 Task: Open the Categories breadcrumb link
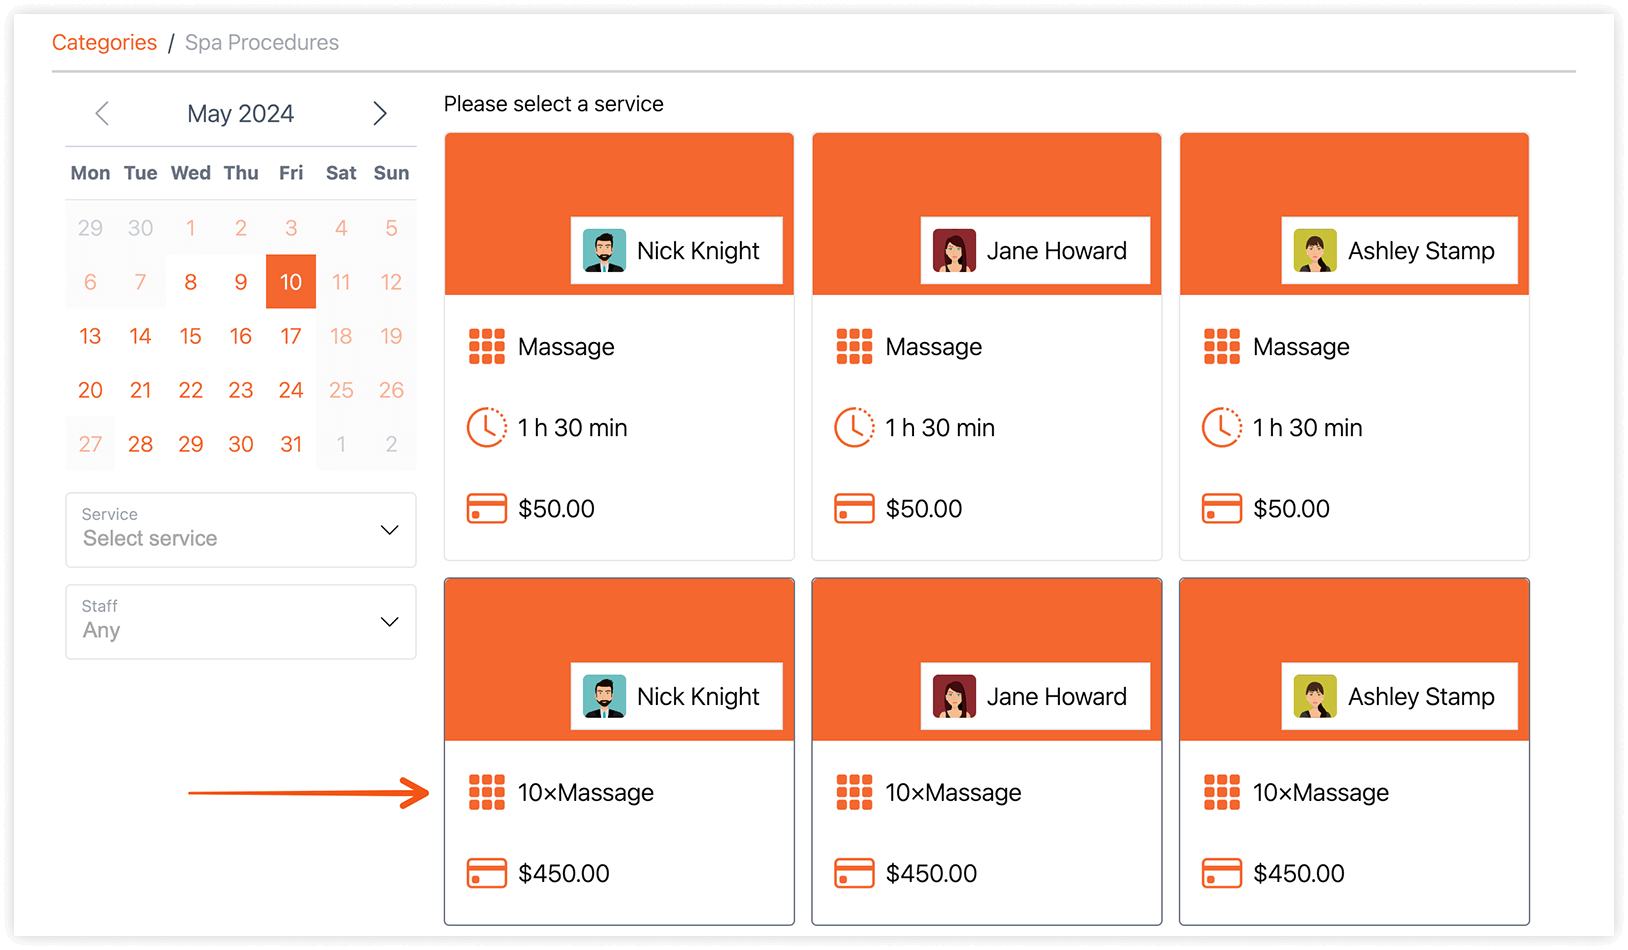coord(104,43)
